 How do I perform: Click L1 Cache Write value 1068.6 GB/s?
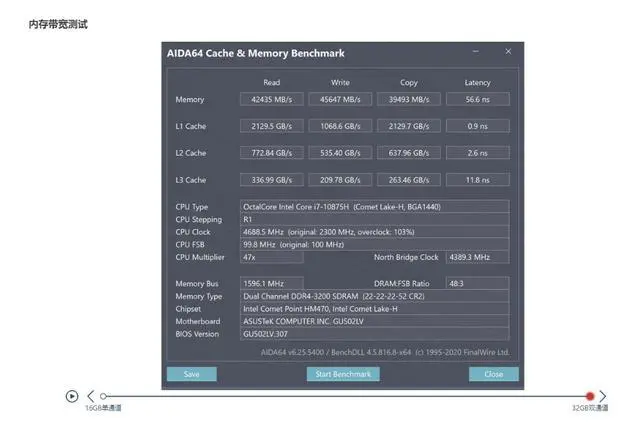[340, 126]
